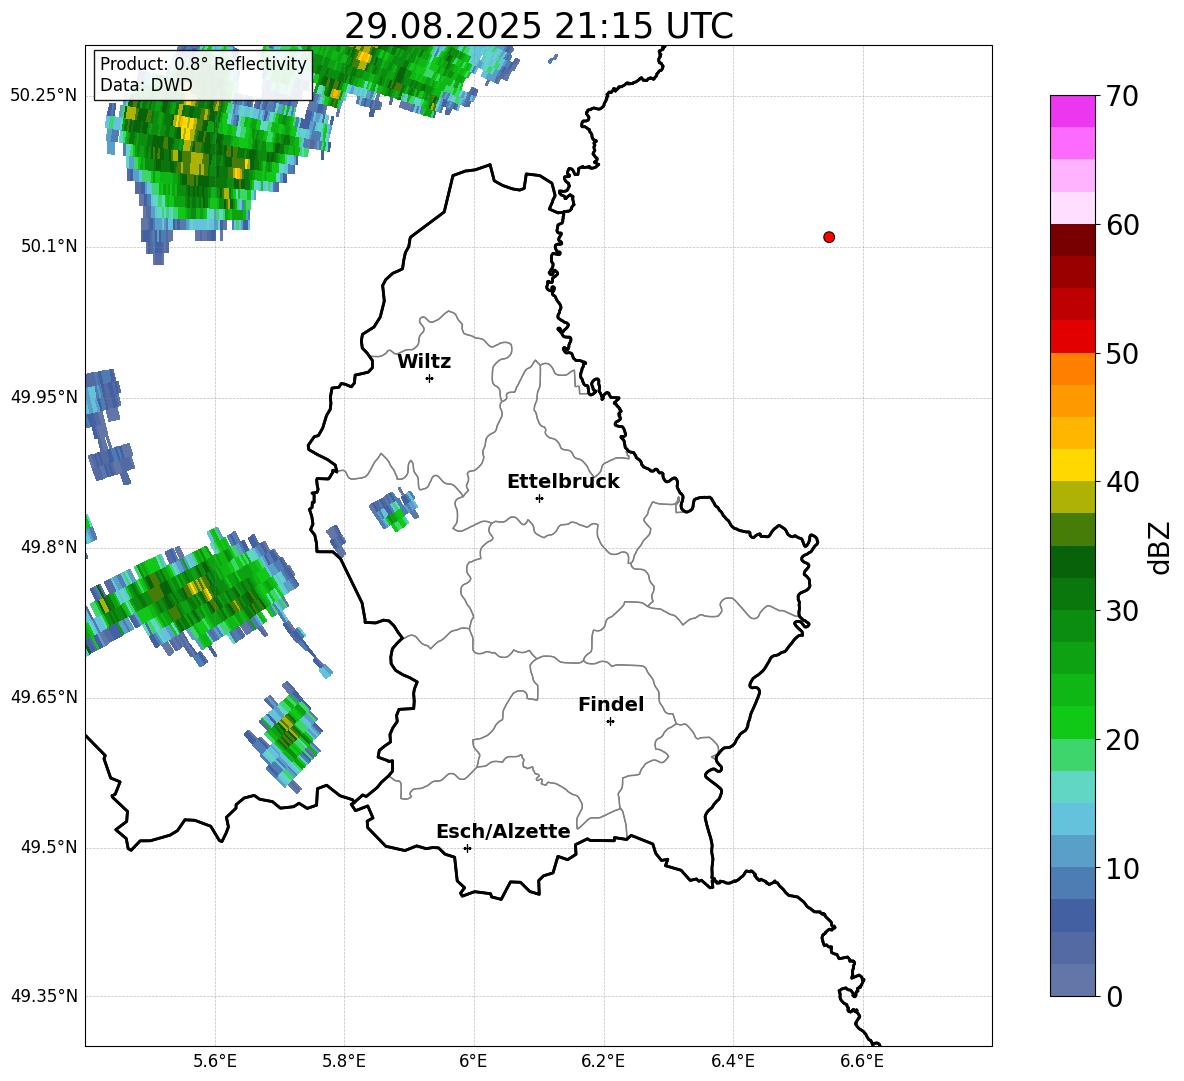Click the 40 tick on colorbar

(1122, 482)
